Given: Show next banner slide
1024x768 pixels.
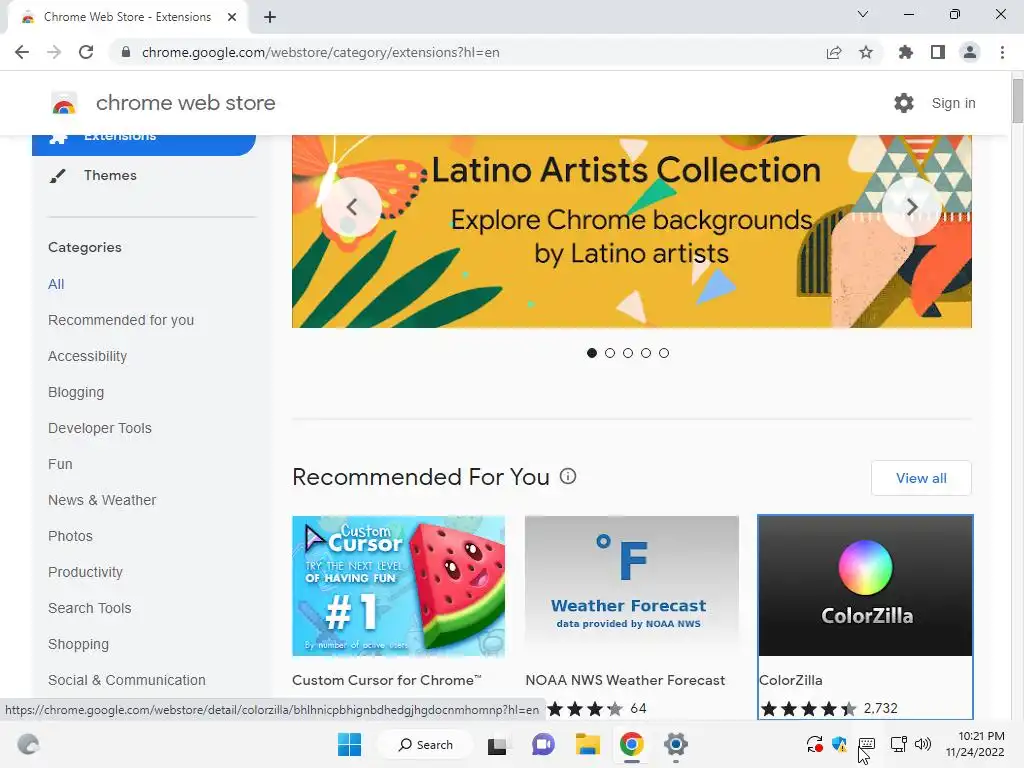Looking at the screenshot, I should pos(912,207).
